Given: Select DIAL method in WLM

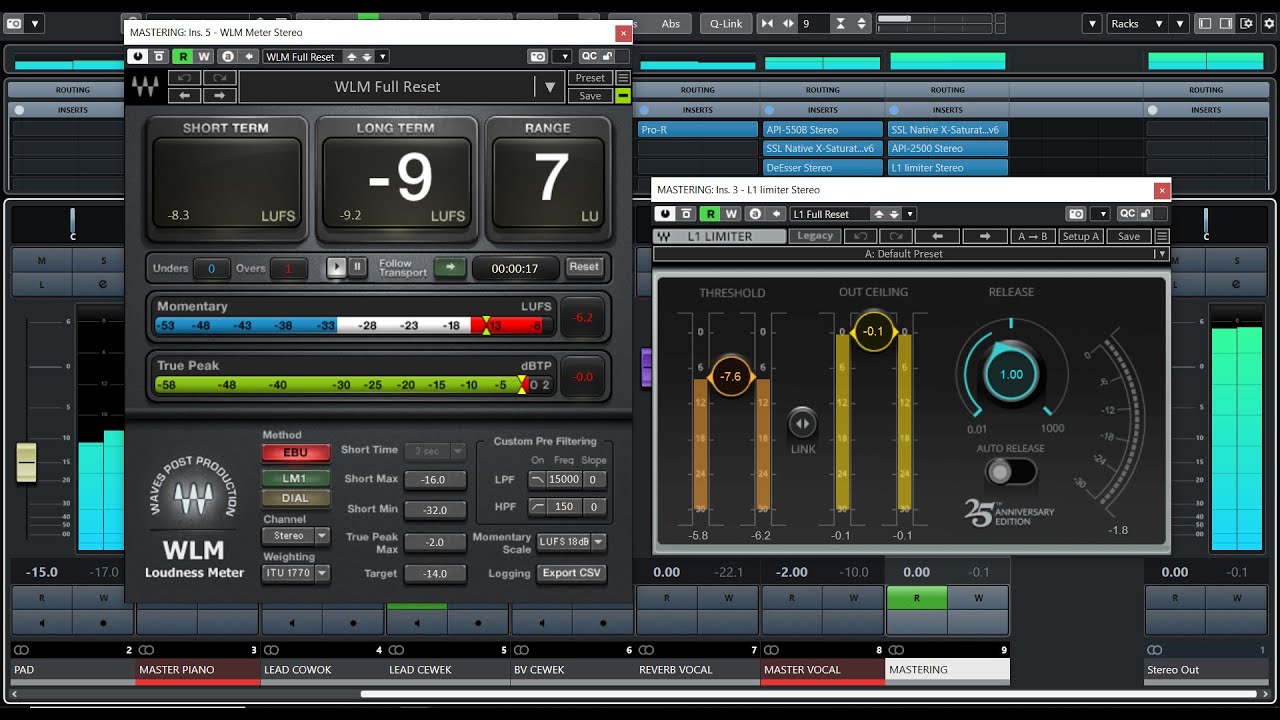Looking at the screenshot, I should tap(295, 498).
